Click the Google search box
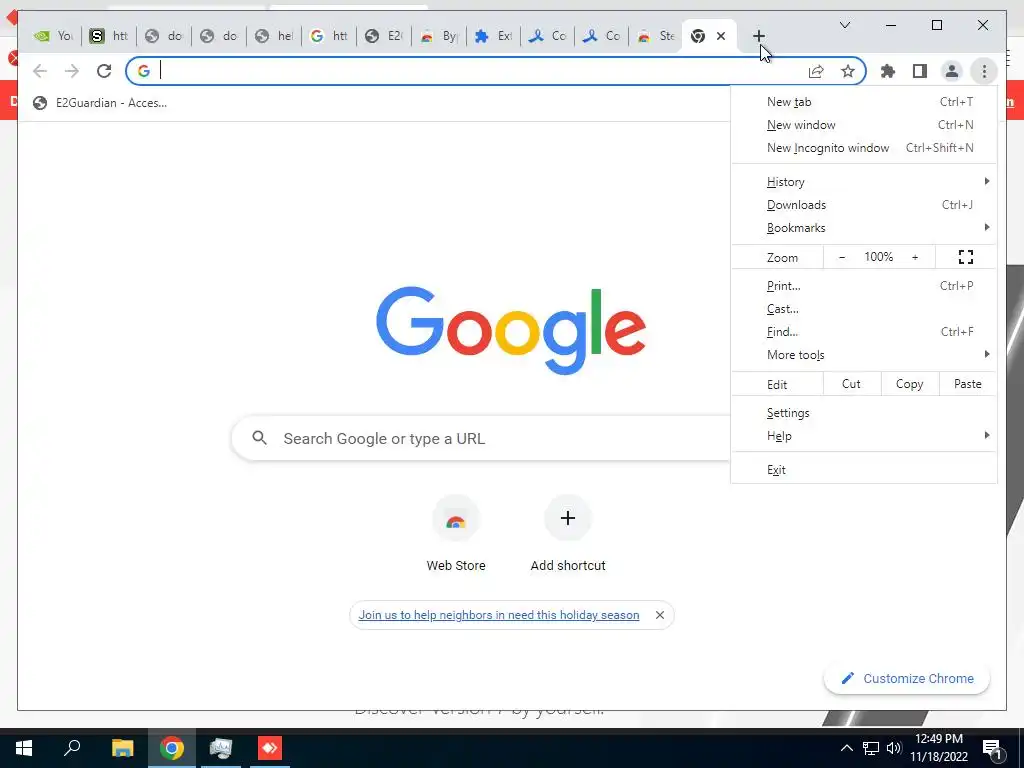1024x768 pixels. 481,438
